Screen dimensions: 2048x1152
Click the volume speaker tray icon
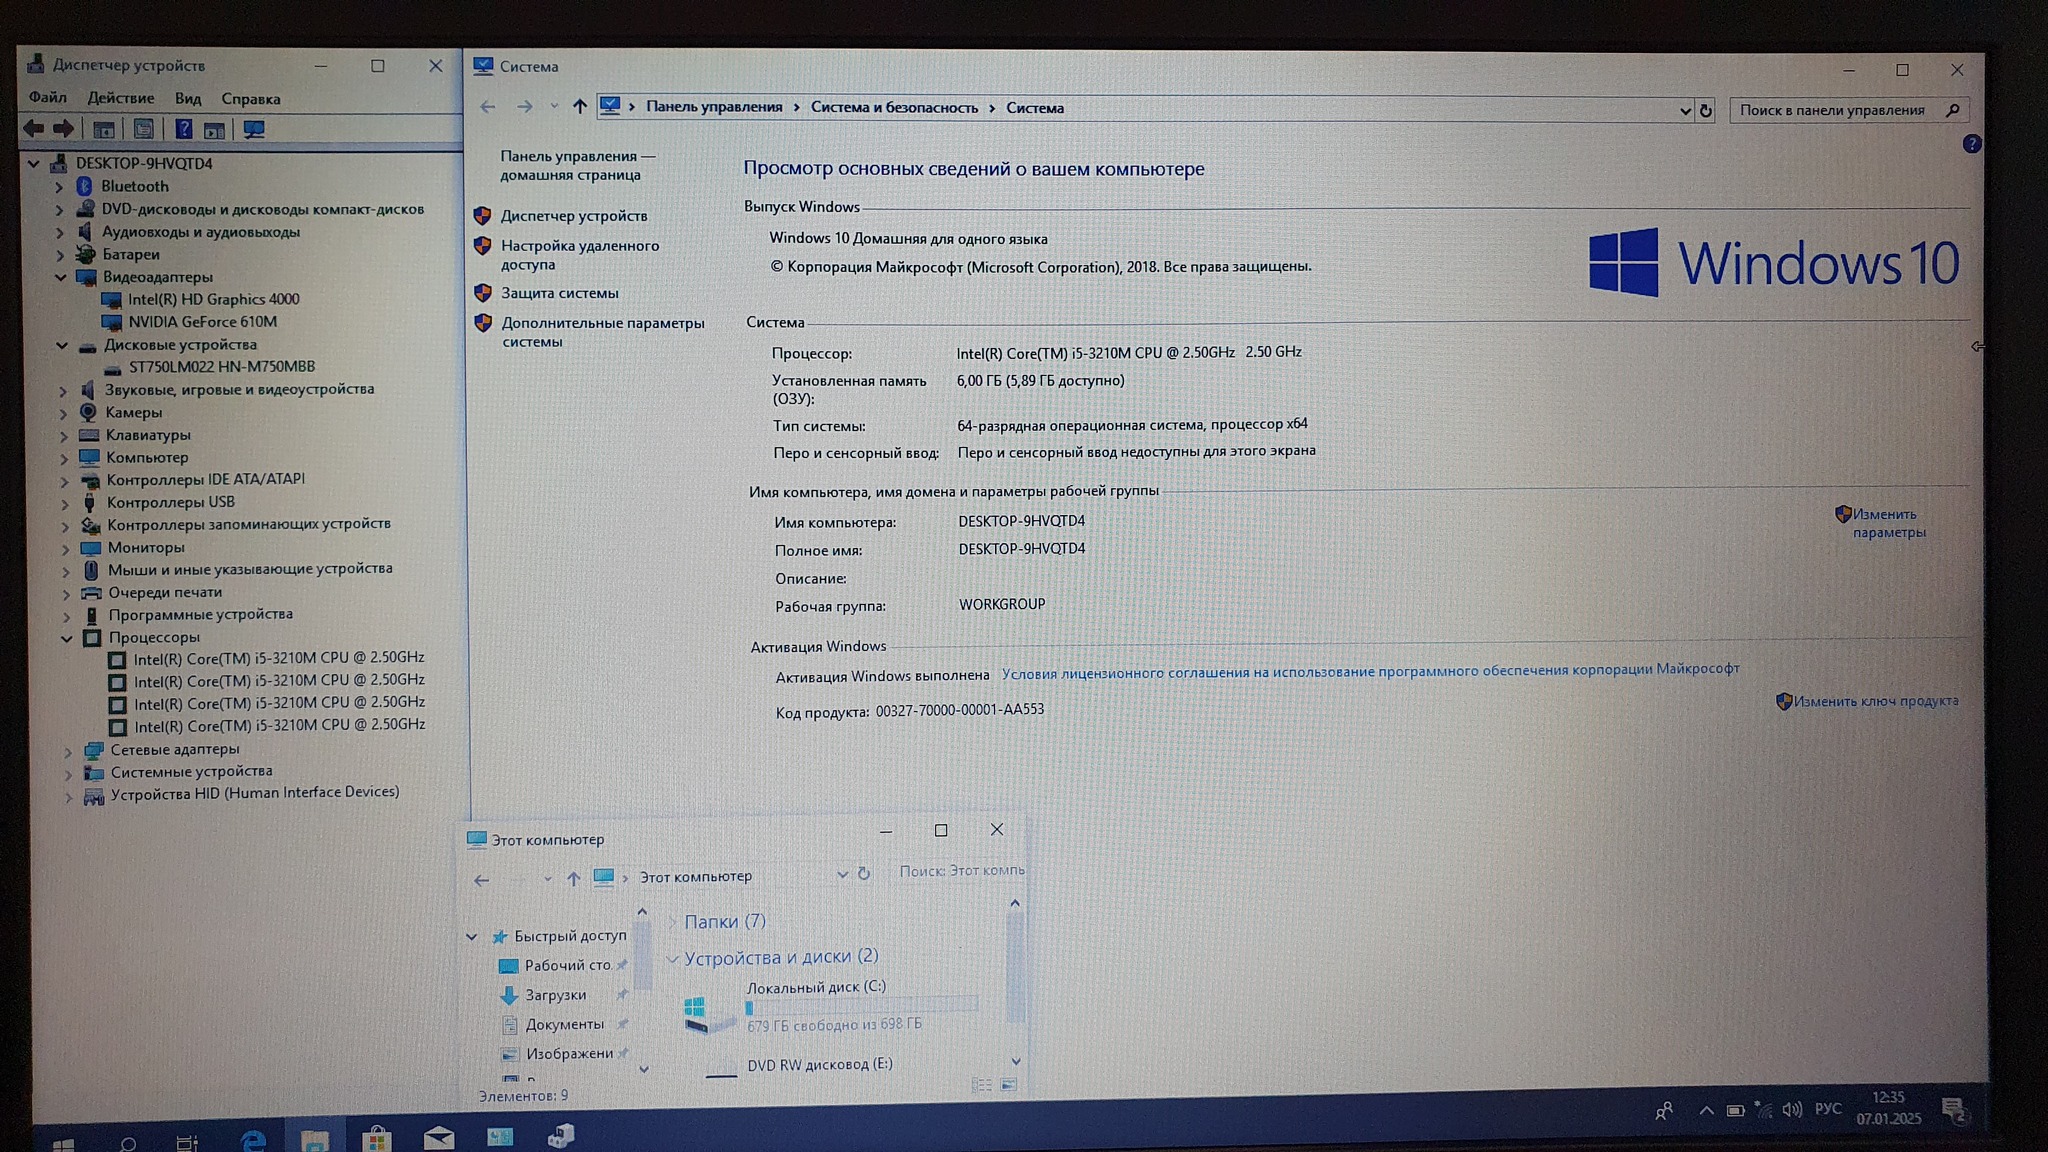tap(1792, 1110)
